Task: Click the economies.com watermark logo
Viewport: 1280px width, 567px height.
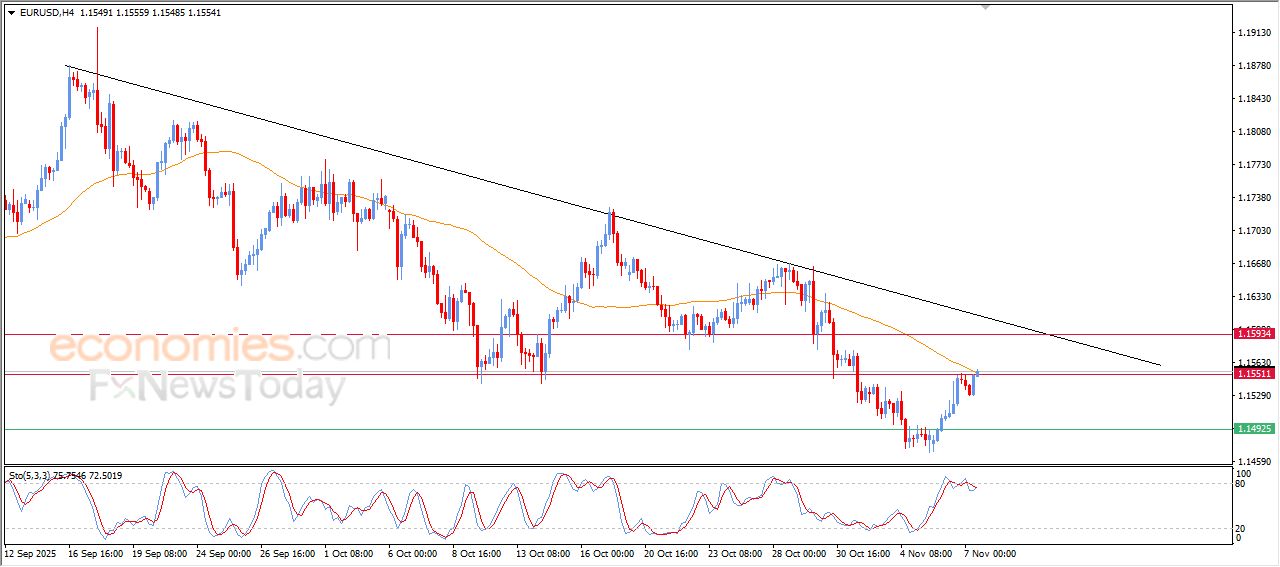Action: (220, 346)
